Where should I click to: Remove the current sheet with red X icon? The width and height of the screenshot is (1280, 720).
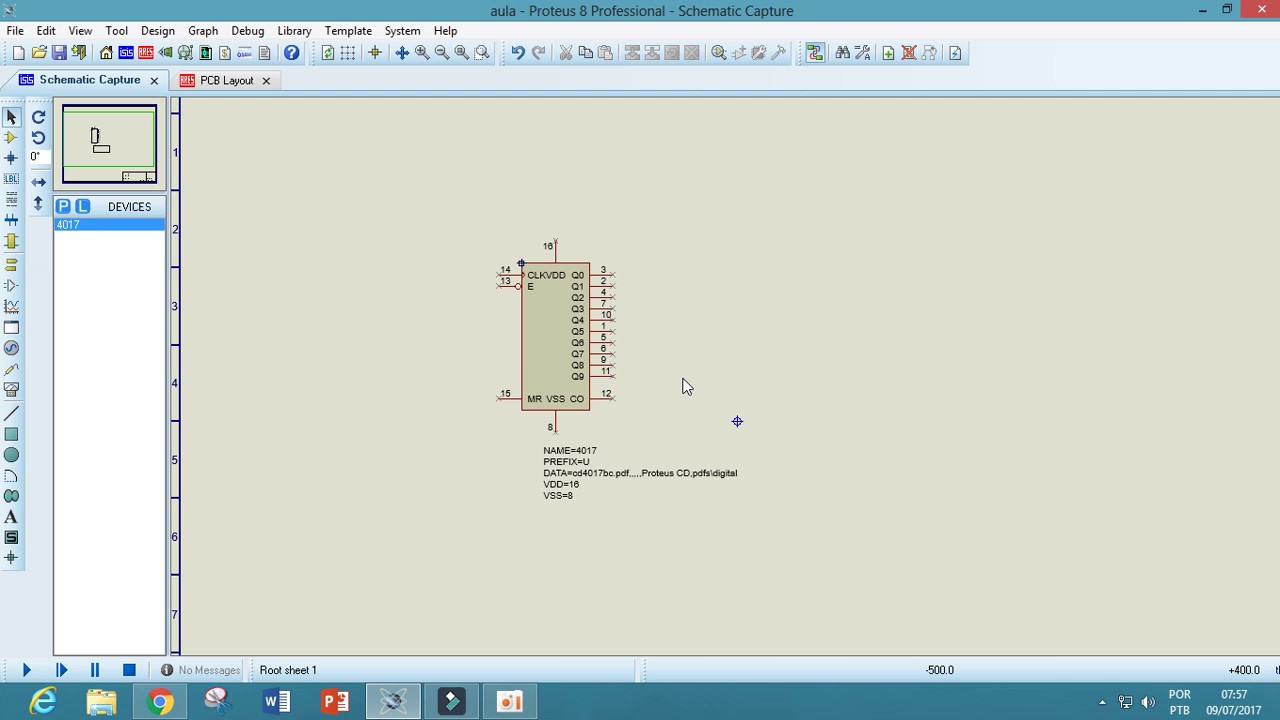[x=909, y=53]
